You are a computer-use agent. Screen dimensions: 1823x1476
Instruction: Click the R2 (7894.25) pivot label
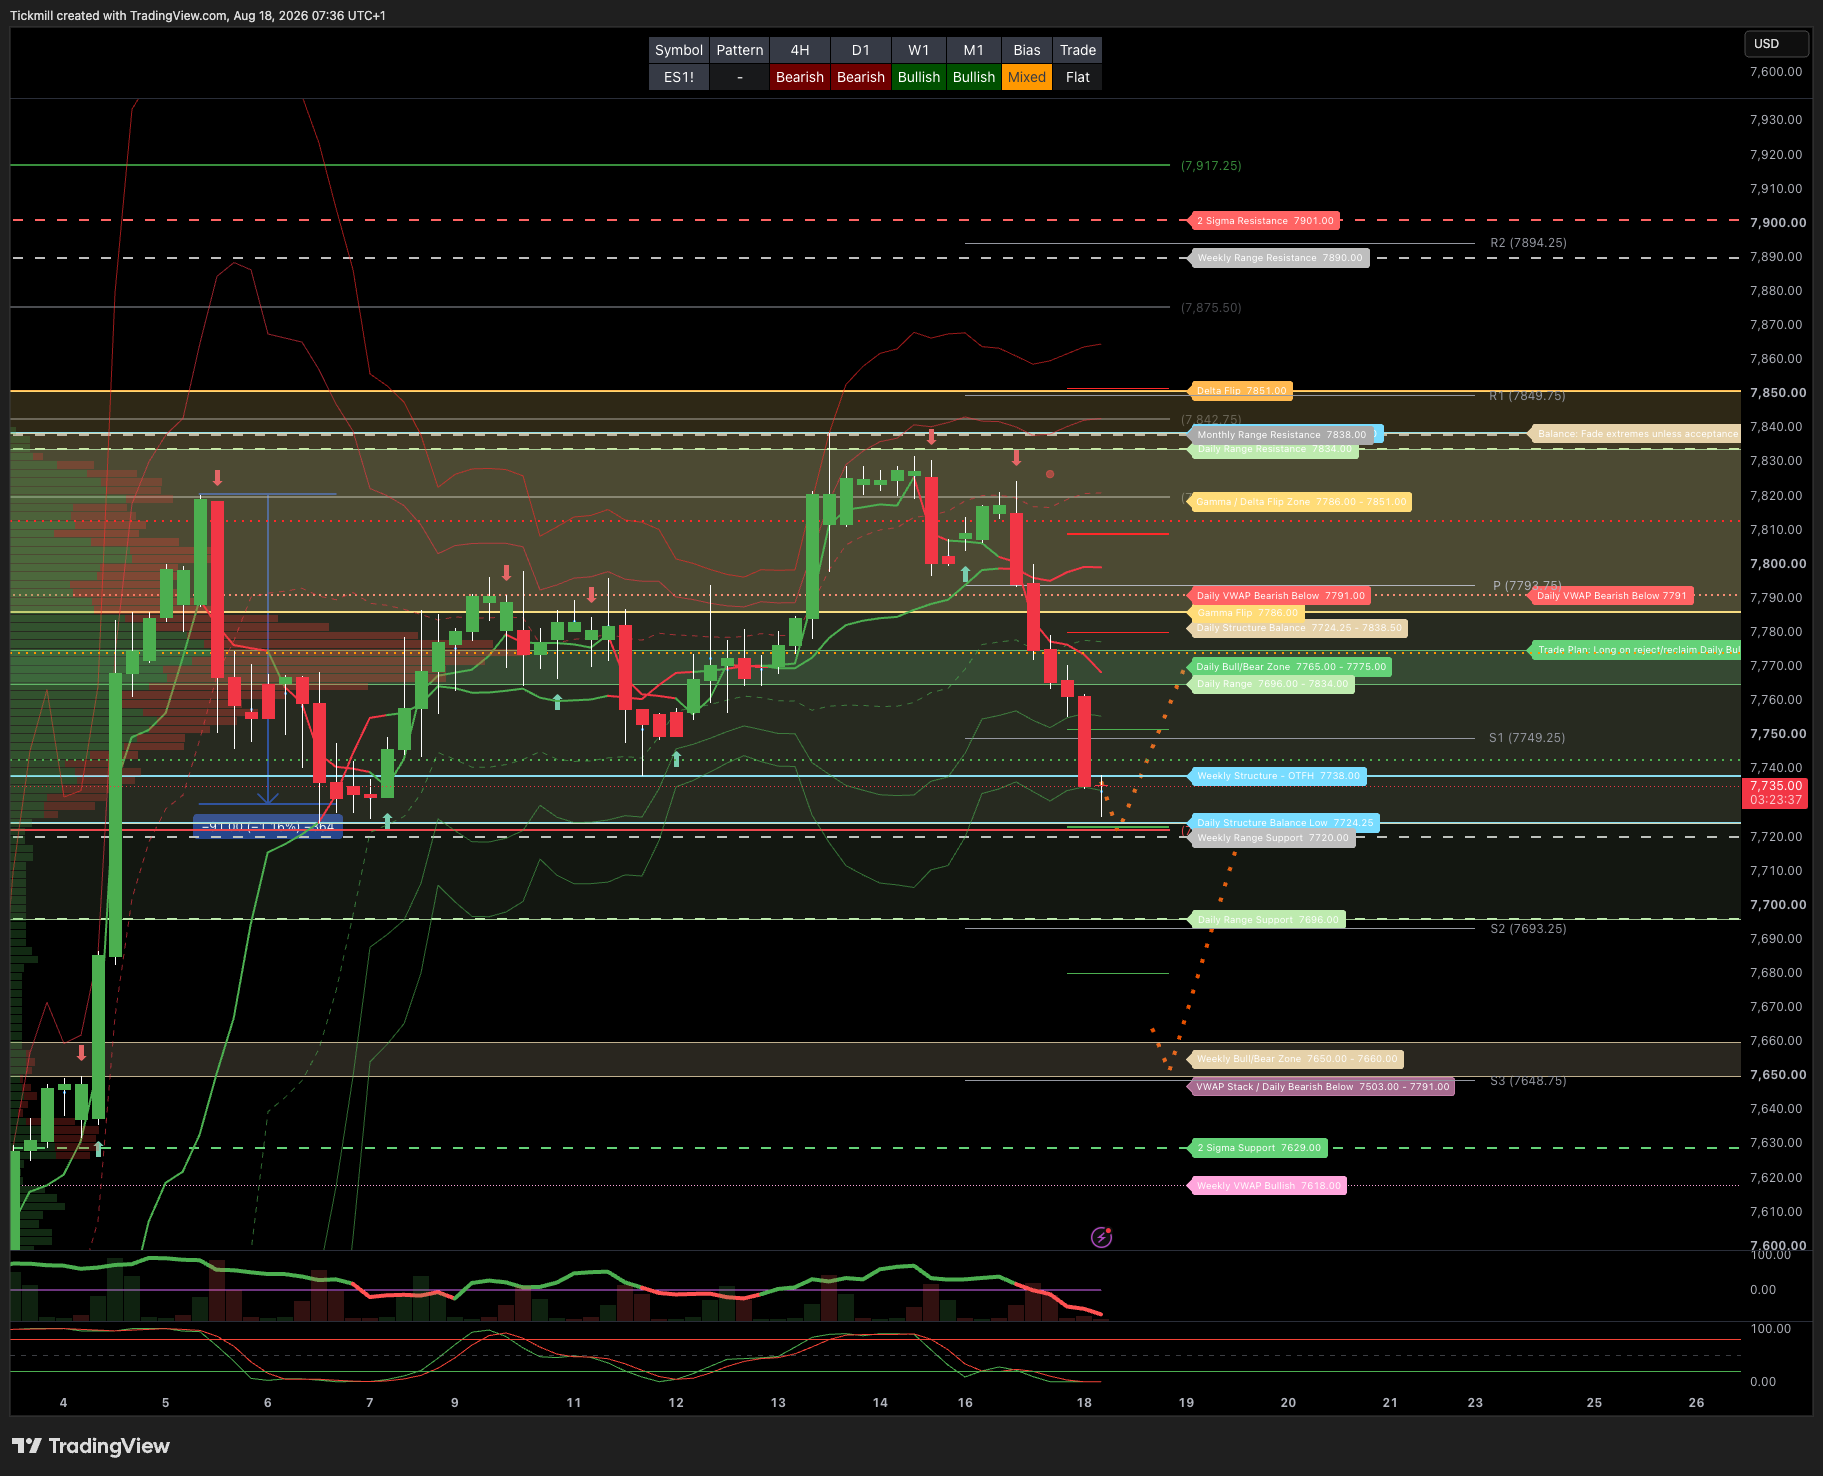click(1528, 243)
